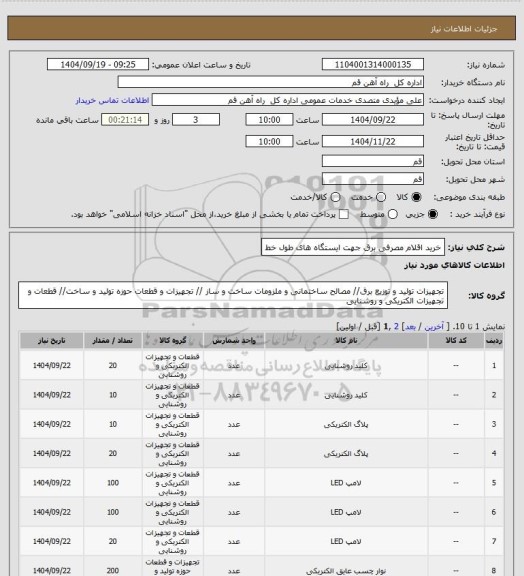
Task: Click لامپ LED in row 5
Action: [346, 483]
